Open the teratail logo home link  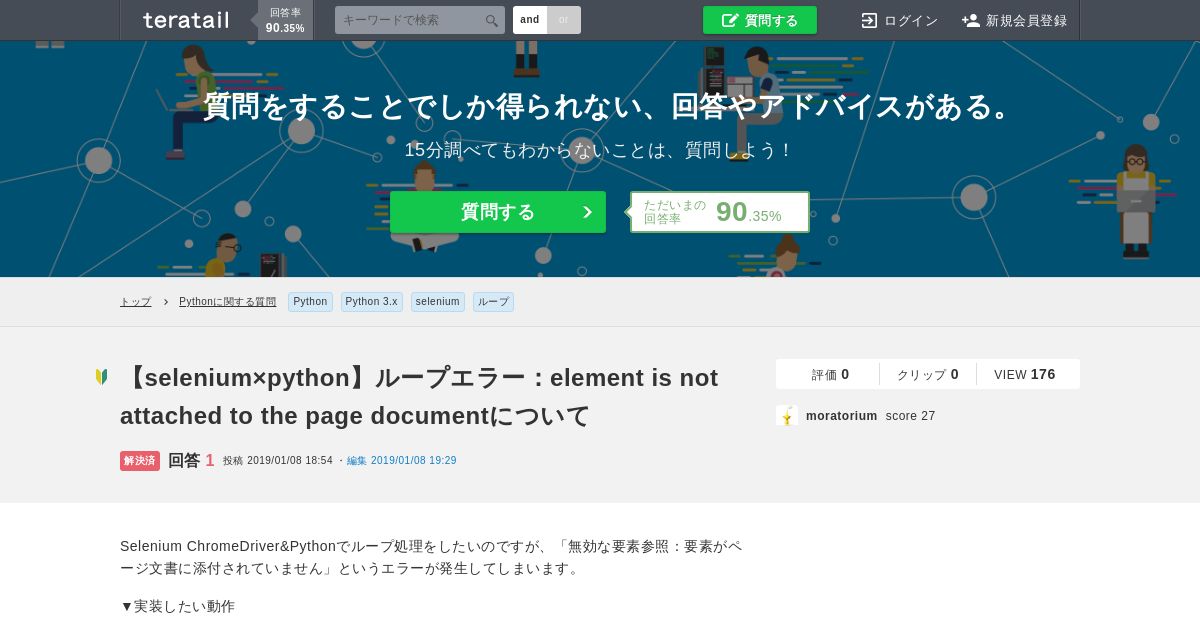pos(186,20)
